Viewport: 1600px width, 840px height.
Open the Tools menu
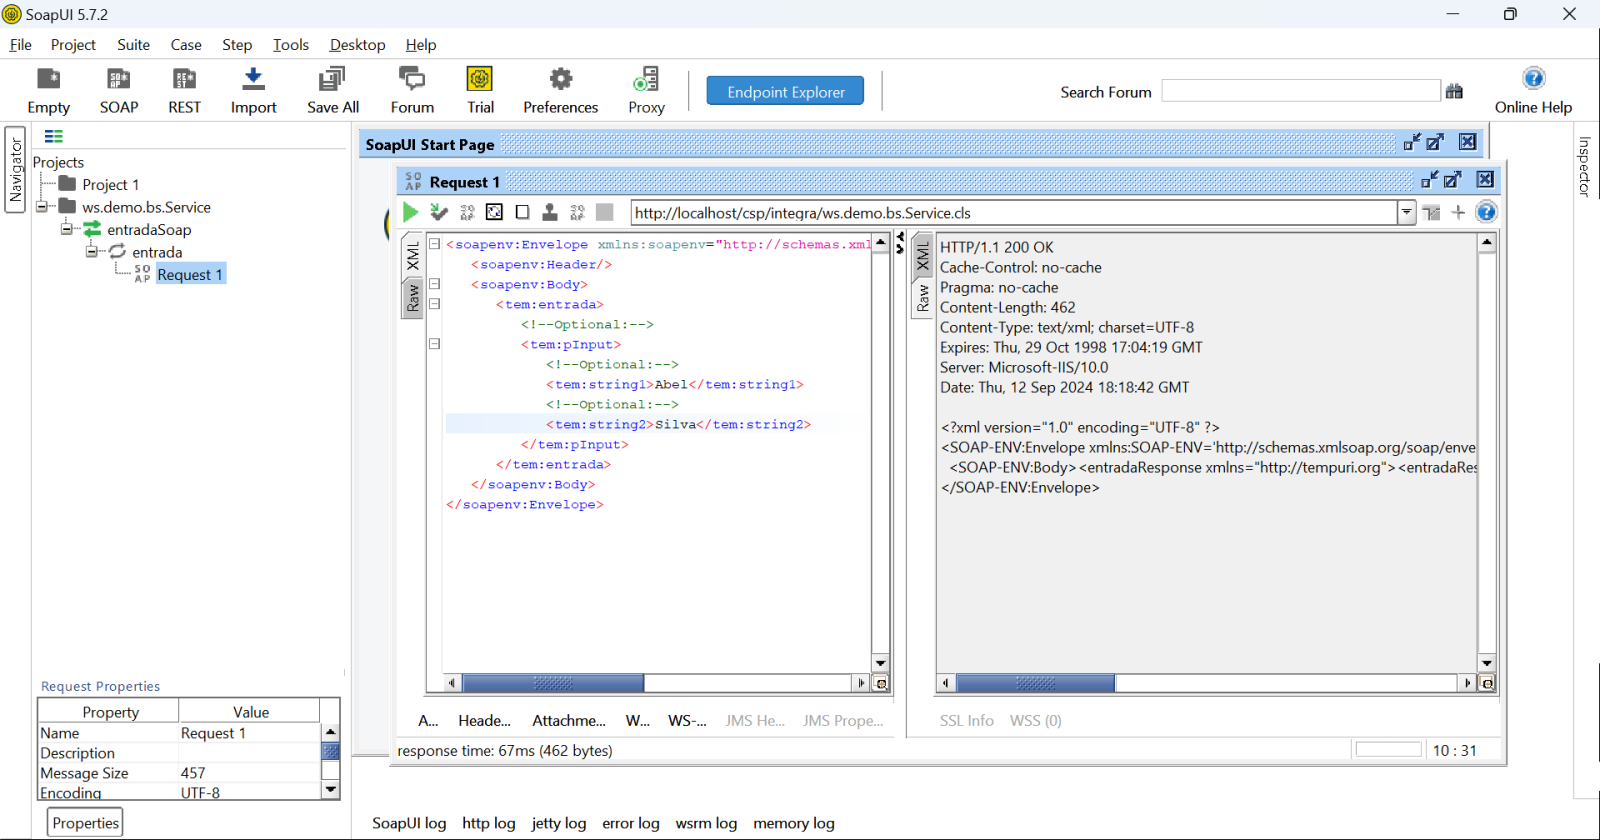coord(290,45)
